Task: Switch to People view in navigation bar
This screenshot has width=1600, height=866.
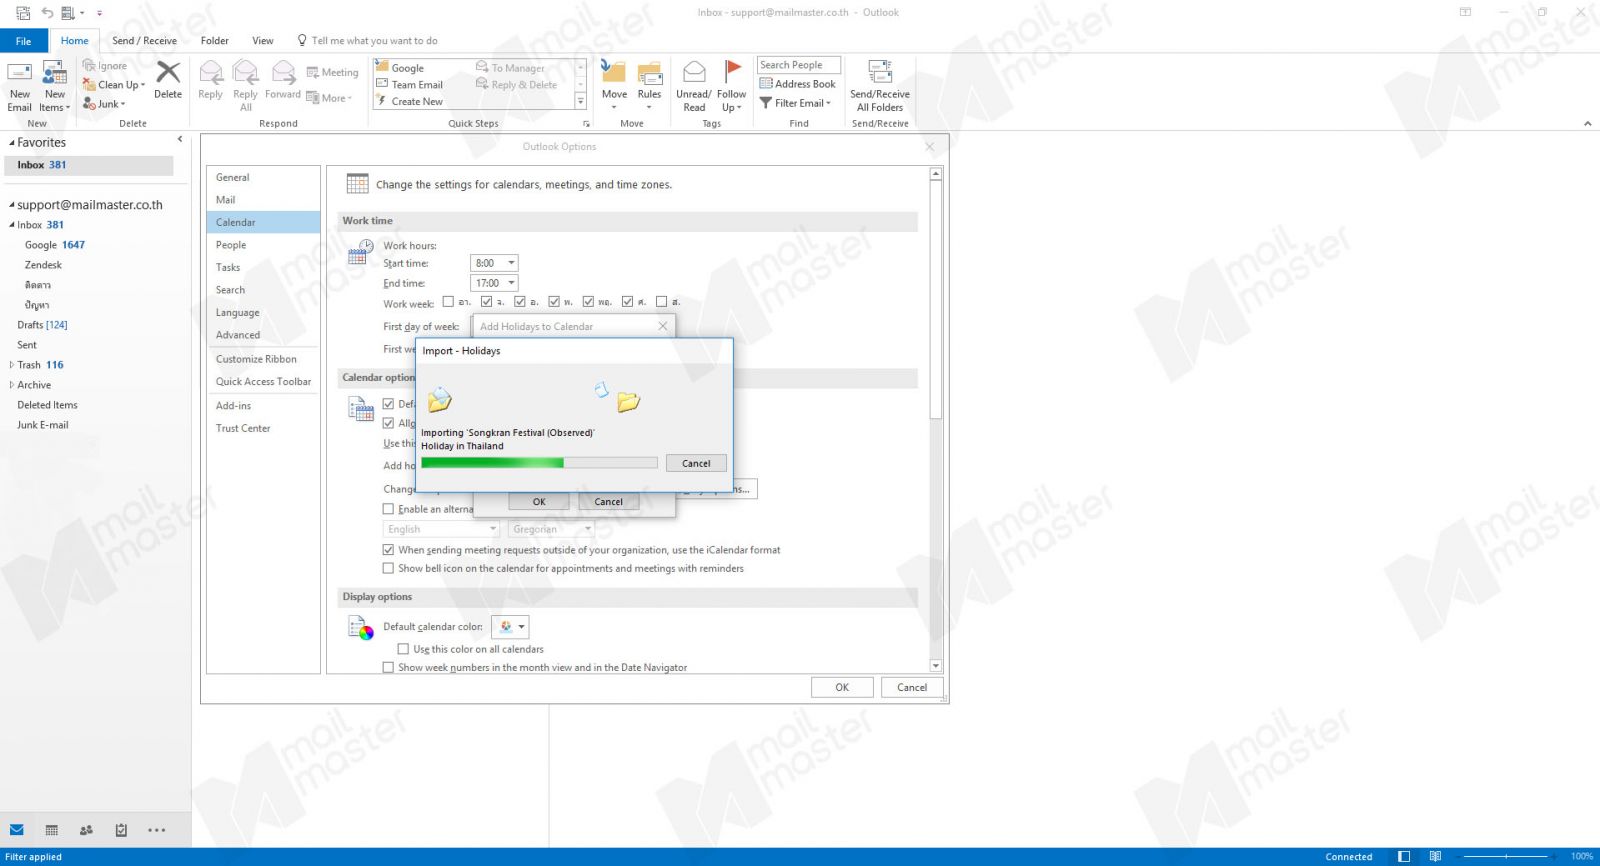Action: coord(86,830)
